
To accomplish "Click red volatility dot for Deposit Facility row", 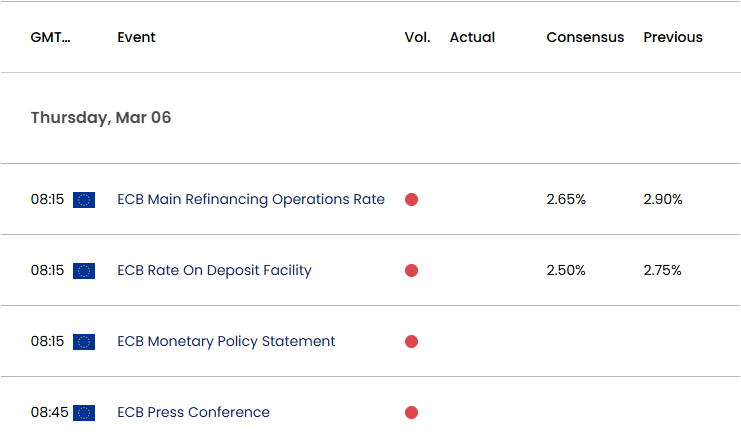I will pos(411,271).
